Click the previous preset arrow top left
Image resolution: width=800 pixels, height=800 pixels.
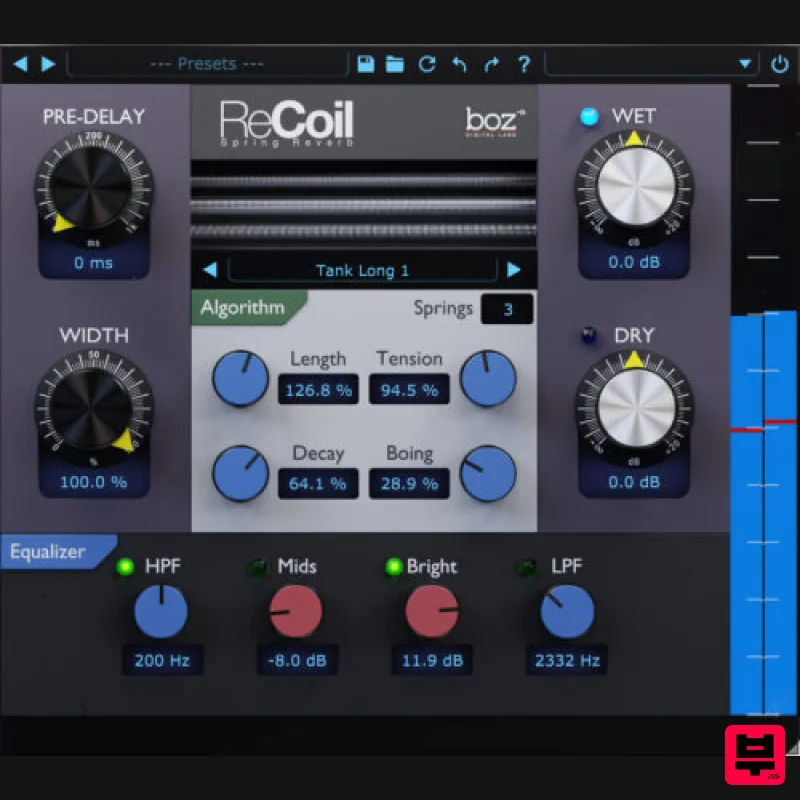pos(20,63)
